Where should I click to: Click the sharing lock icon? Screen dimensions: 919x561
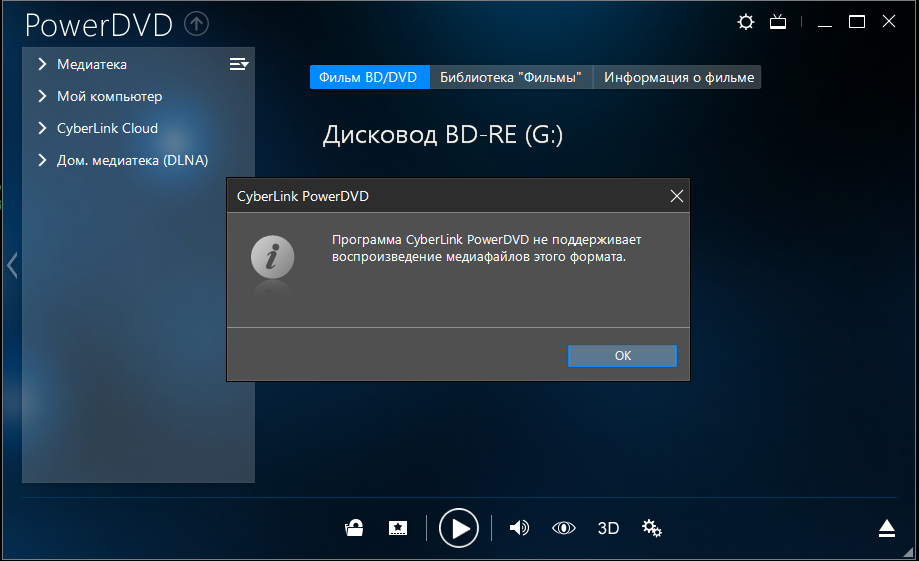tap(354, 528)
